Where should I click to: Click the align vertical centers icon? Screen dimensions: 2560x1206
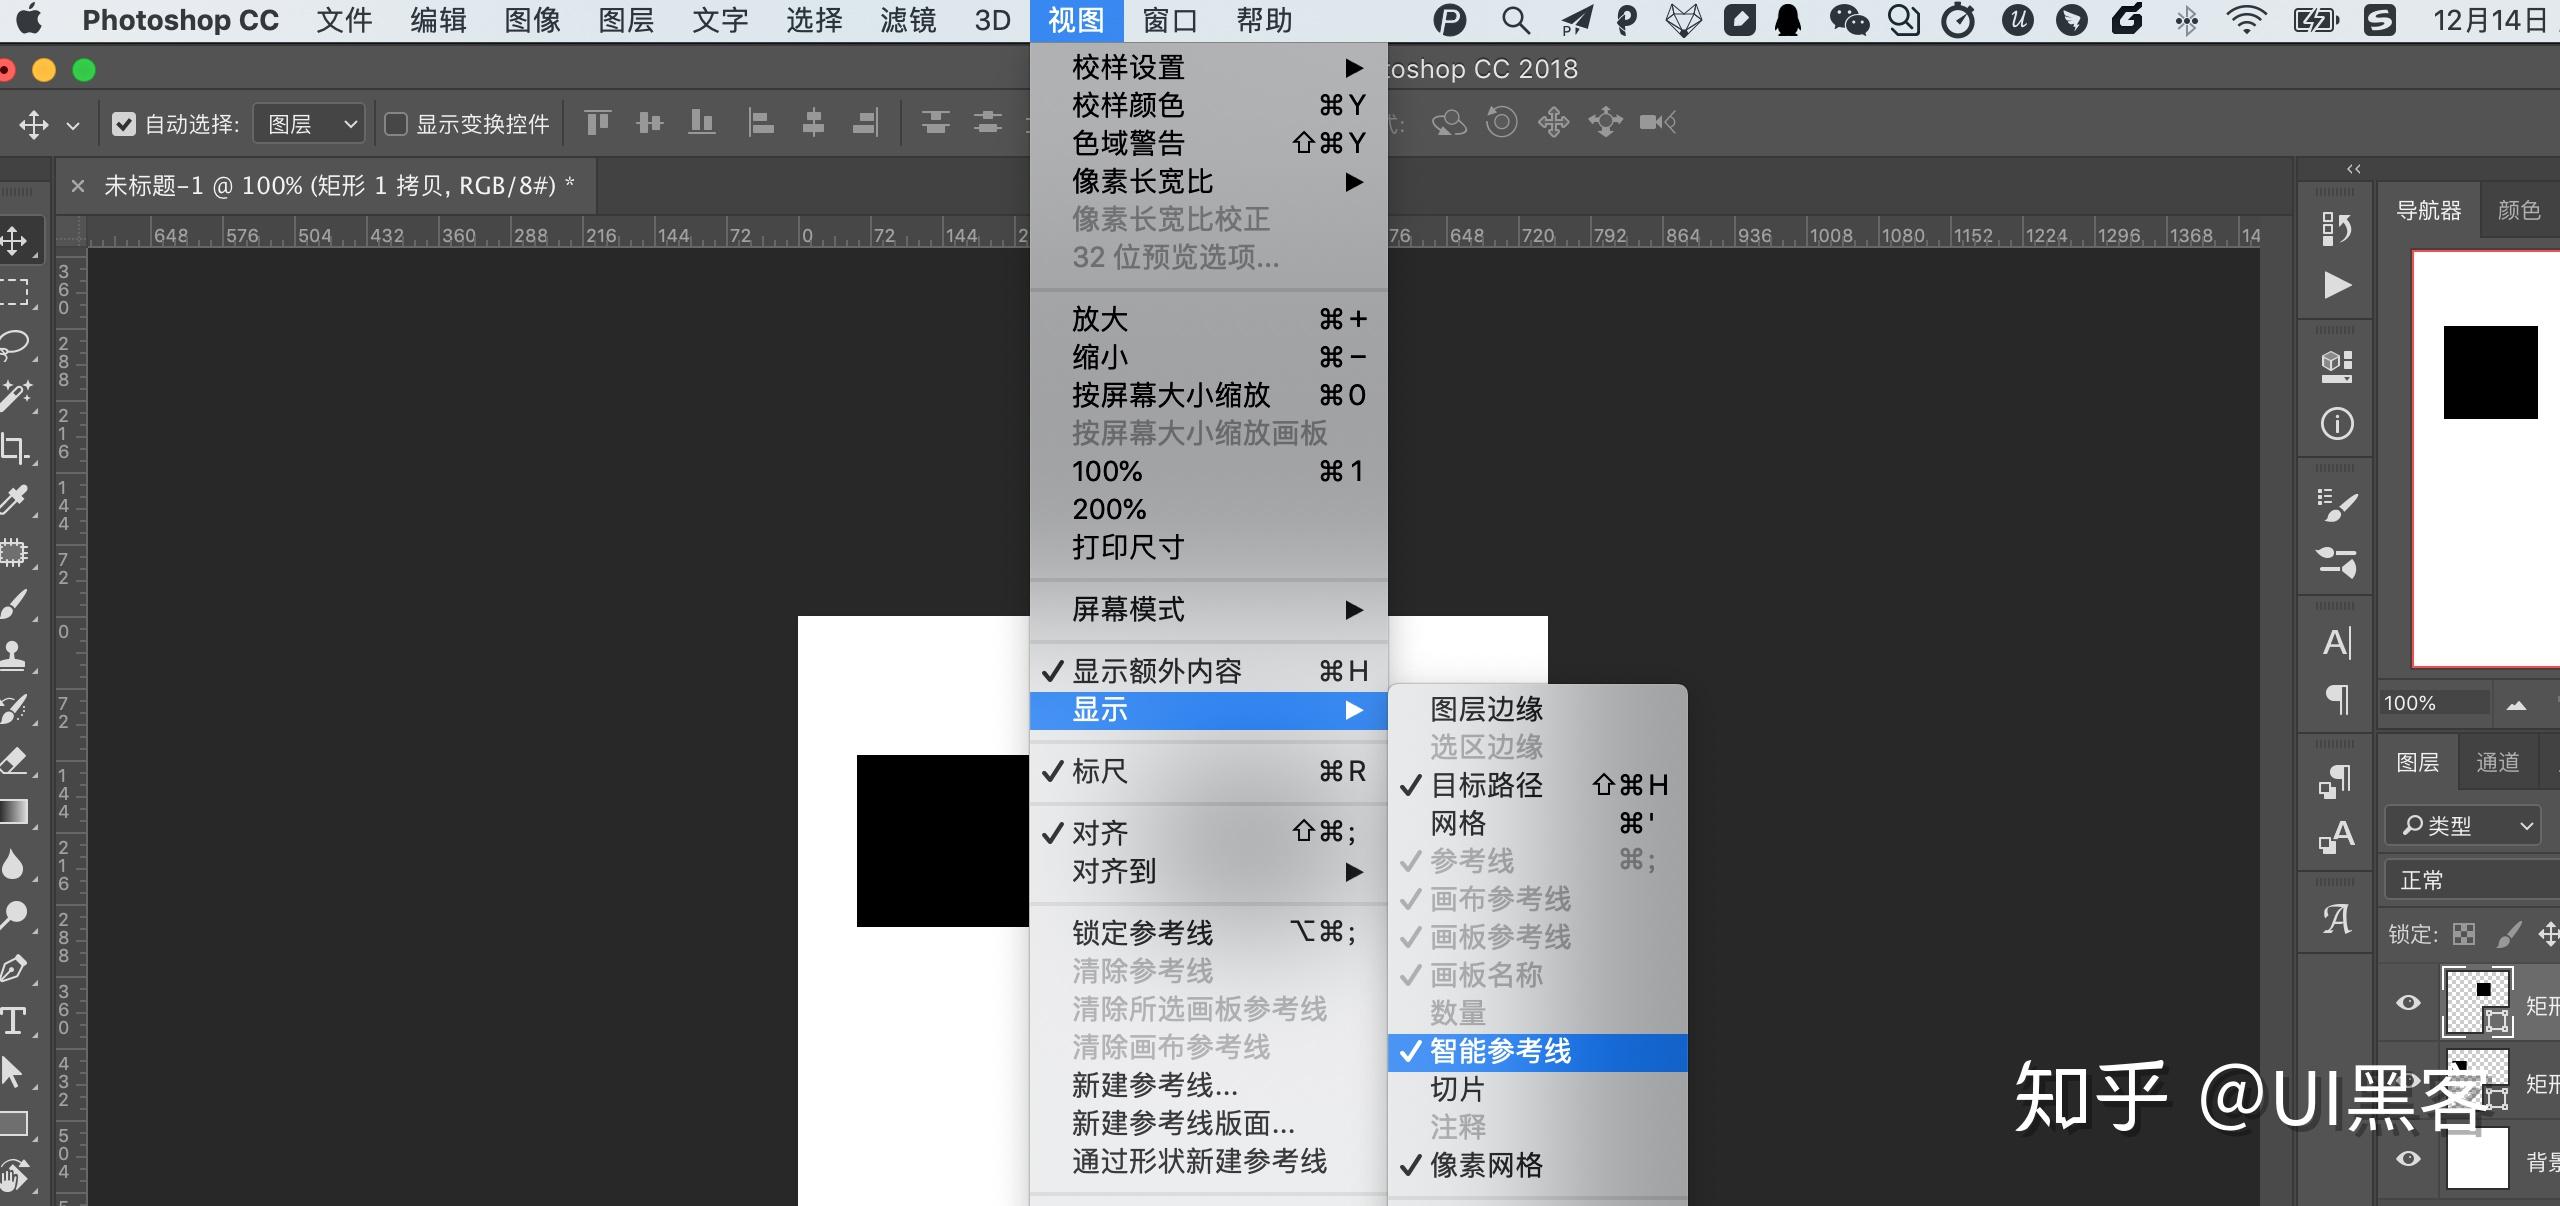tap(650, 123)
